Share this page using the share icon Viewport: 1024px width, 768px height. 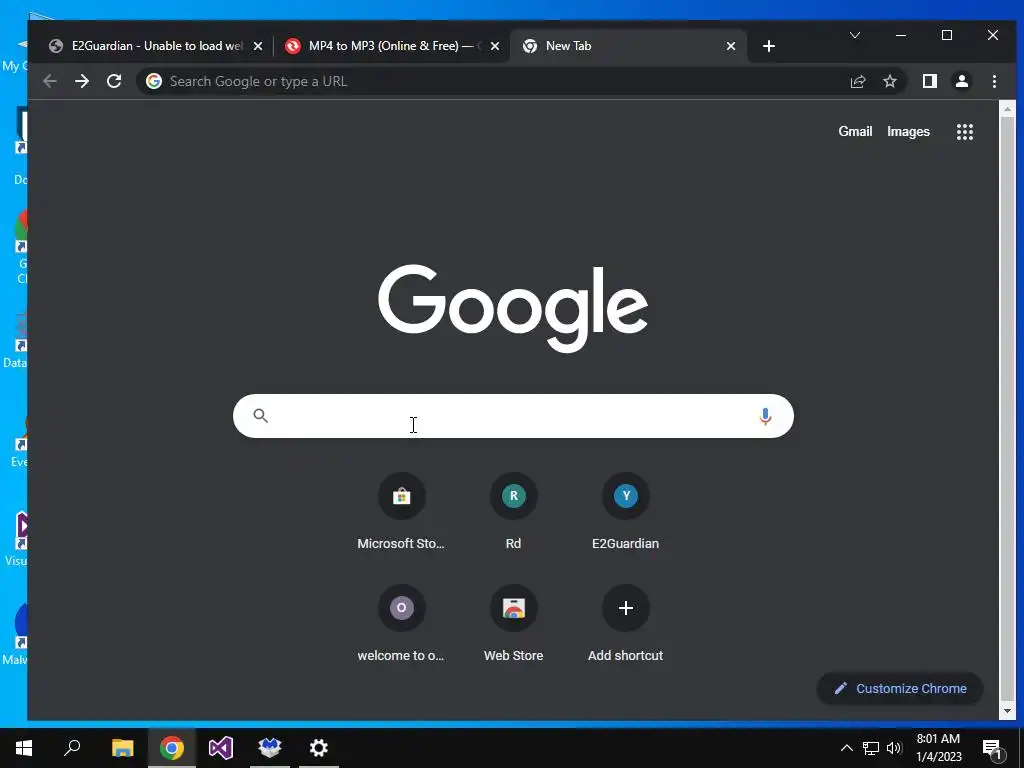(x=857, y=81)
